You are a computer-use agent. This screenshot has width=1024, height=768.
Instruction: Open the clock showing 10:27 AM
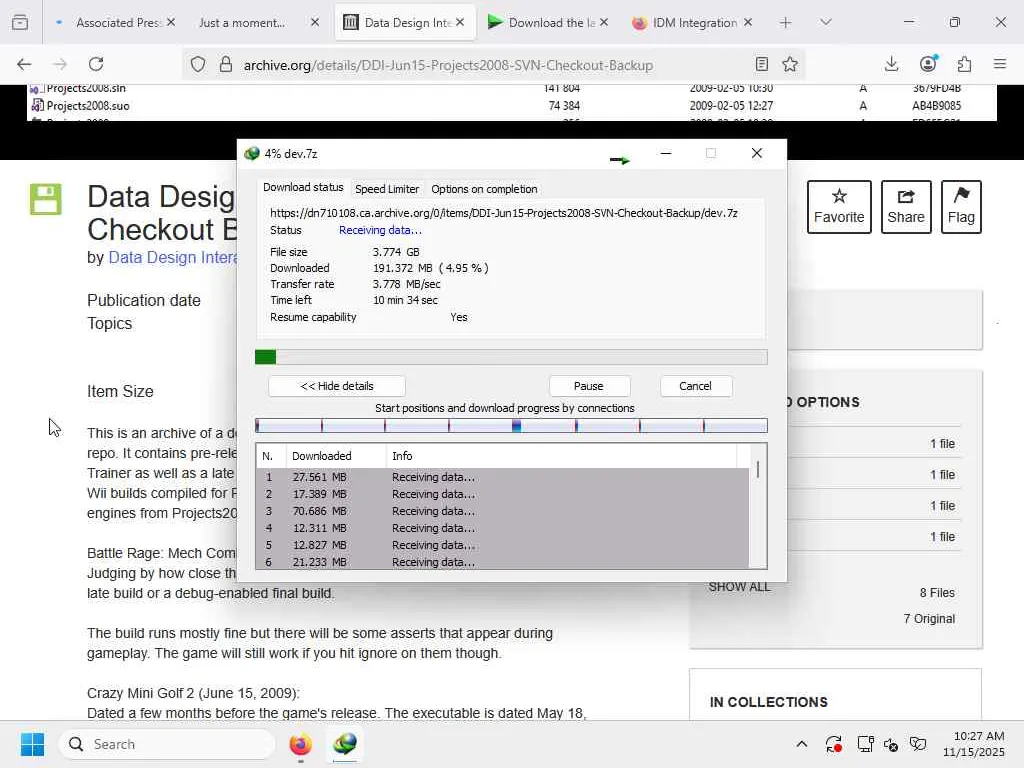point(974,744)
